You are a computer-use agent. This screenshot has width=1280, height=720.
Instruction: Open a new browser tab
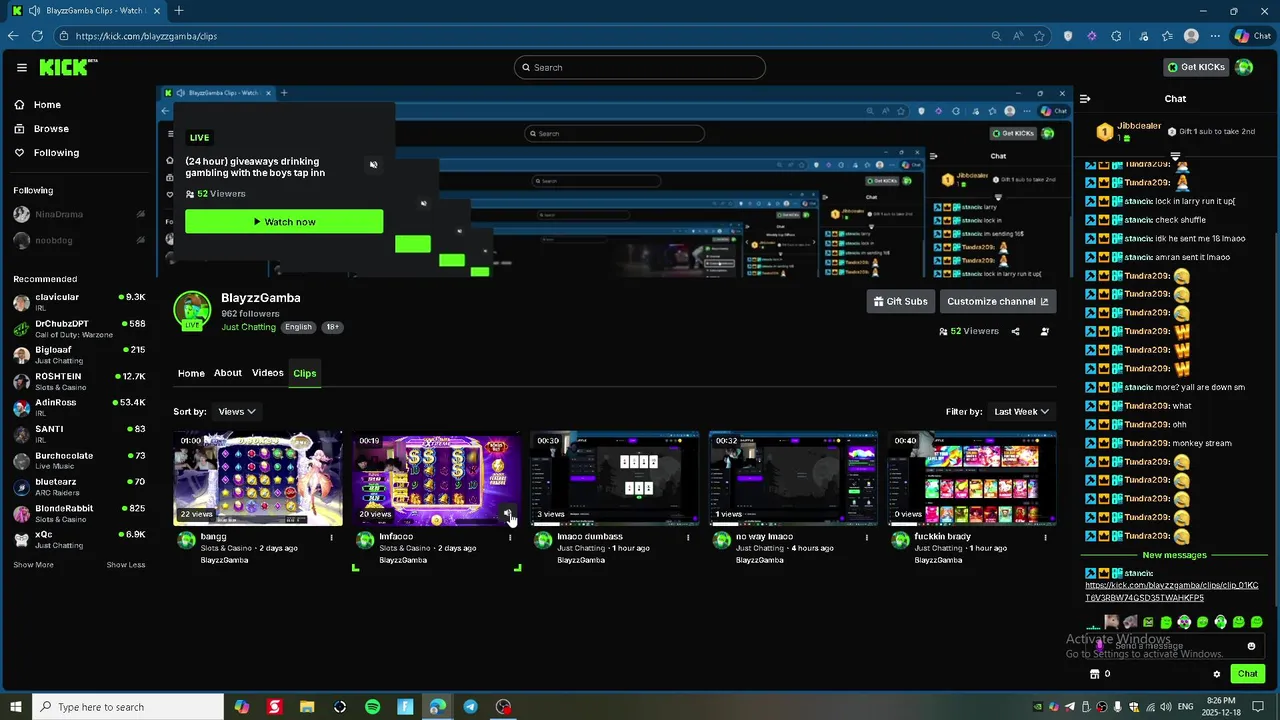point(179,11)
